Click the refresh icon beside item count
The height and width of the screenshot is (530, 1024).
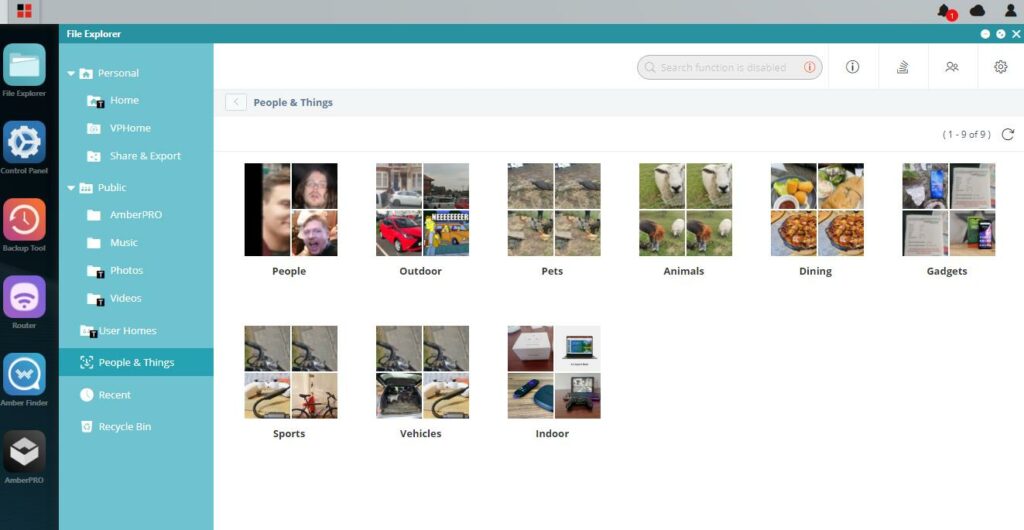(1007, 134)
